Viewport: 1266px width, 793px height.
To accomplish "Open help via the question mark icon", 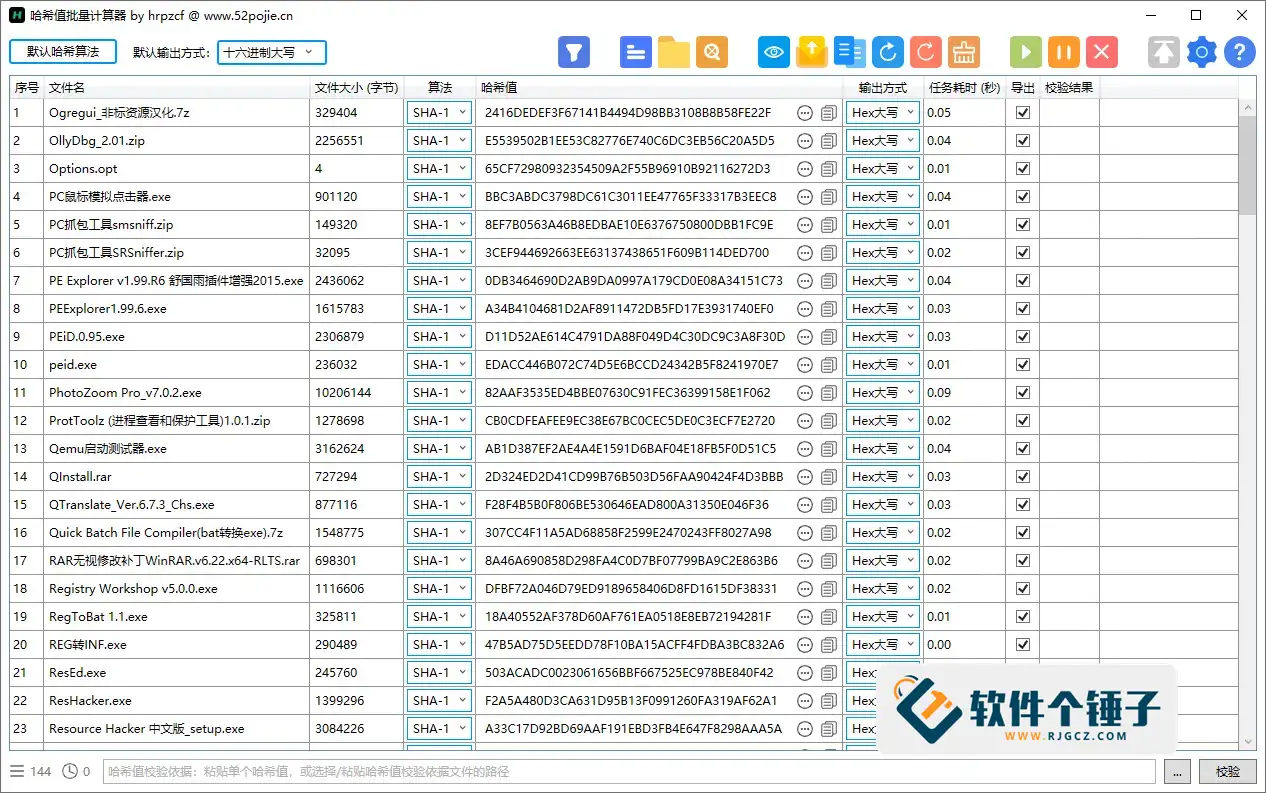I will [x=1240, y=52].
